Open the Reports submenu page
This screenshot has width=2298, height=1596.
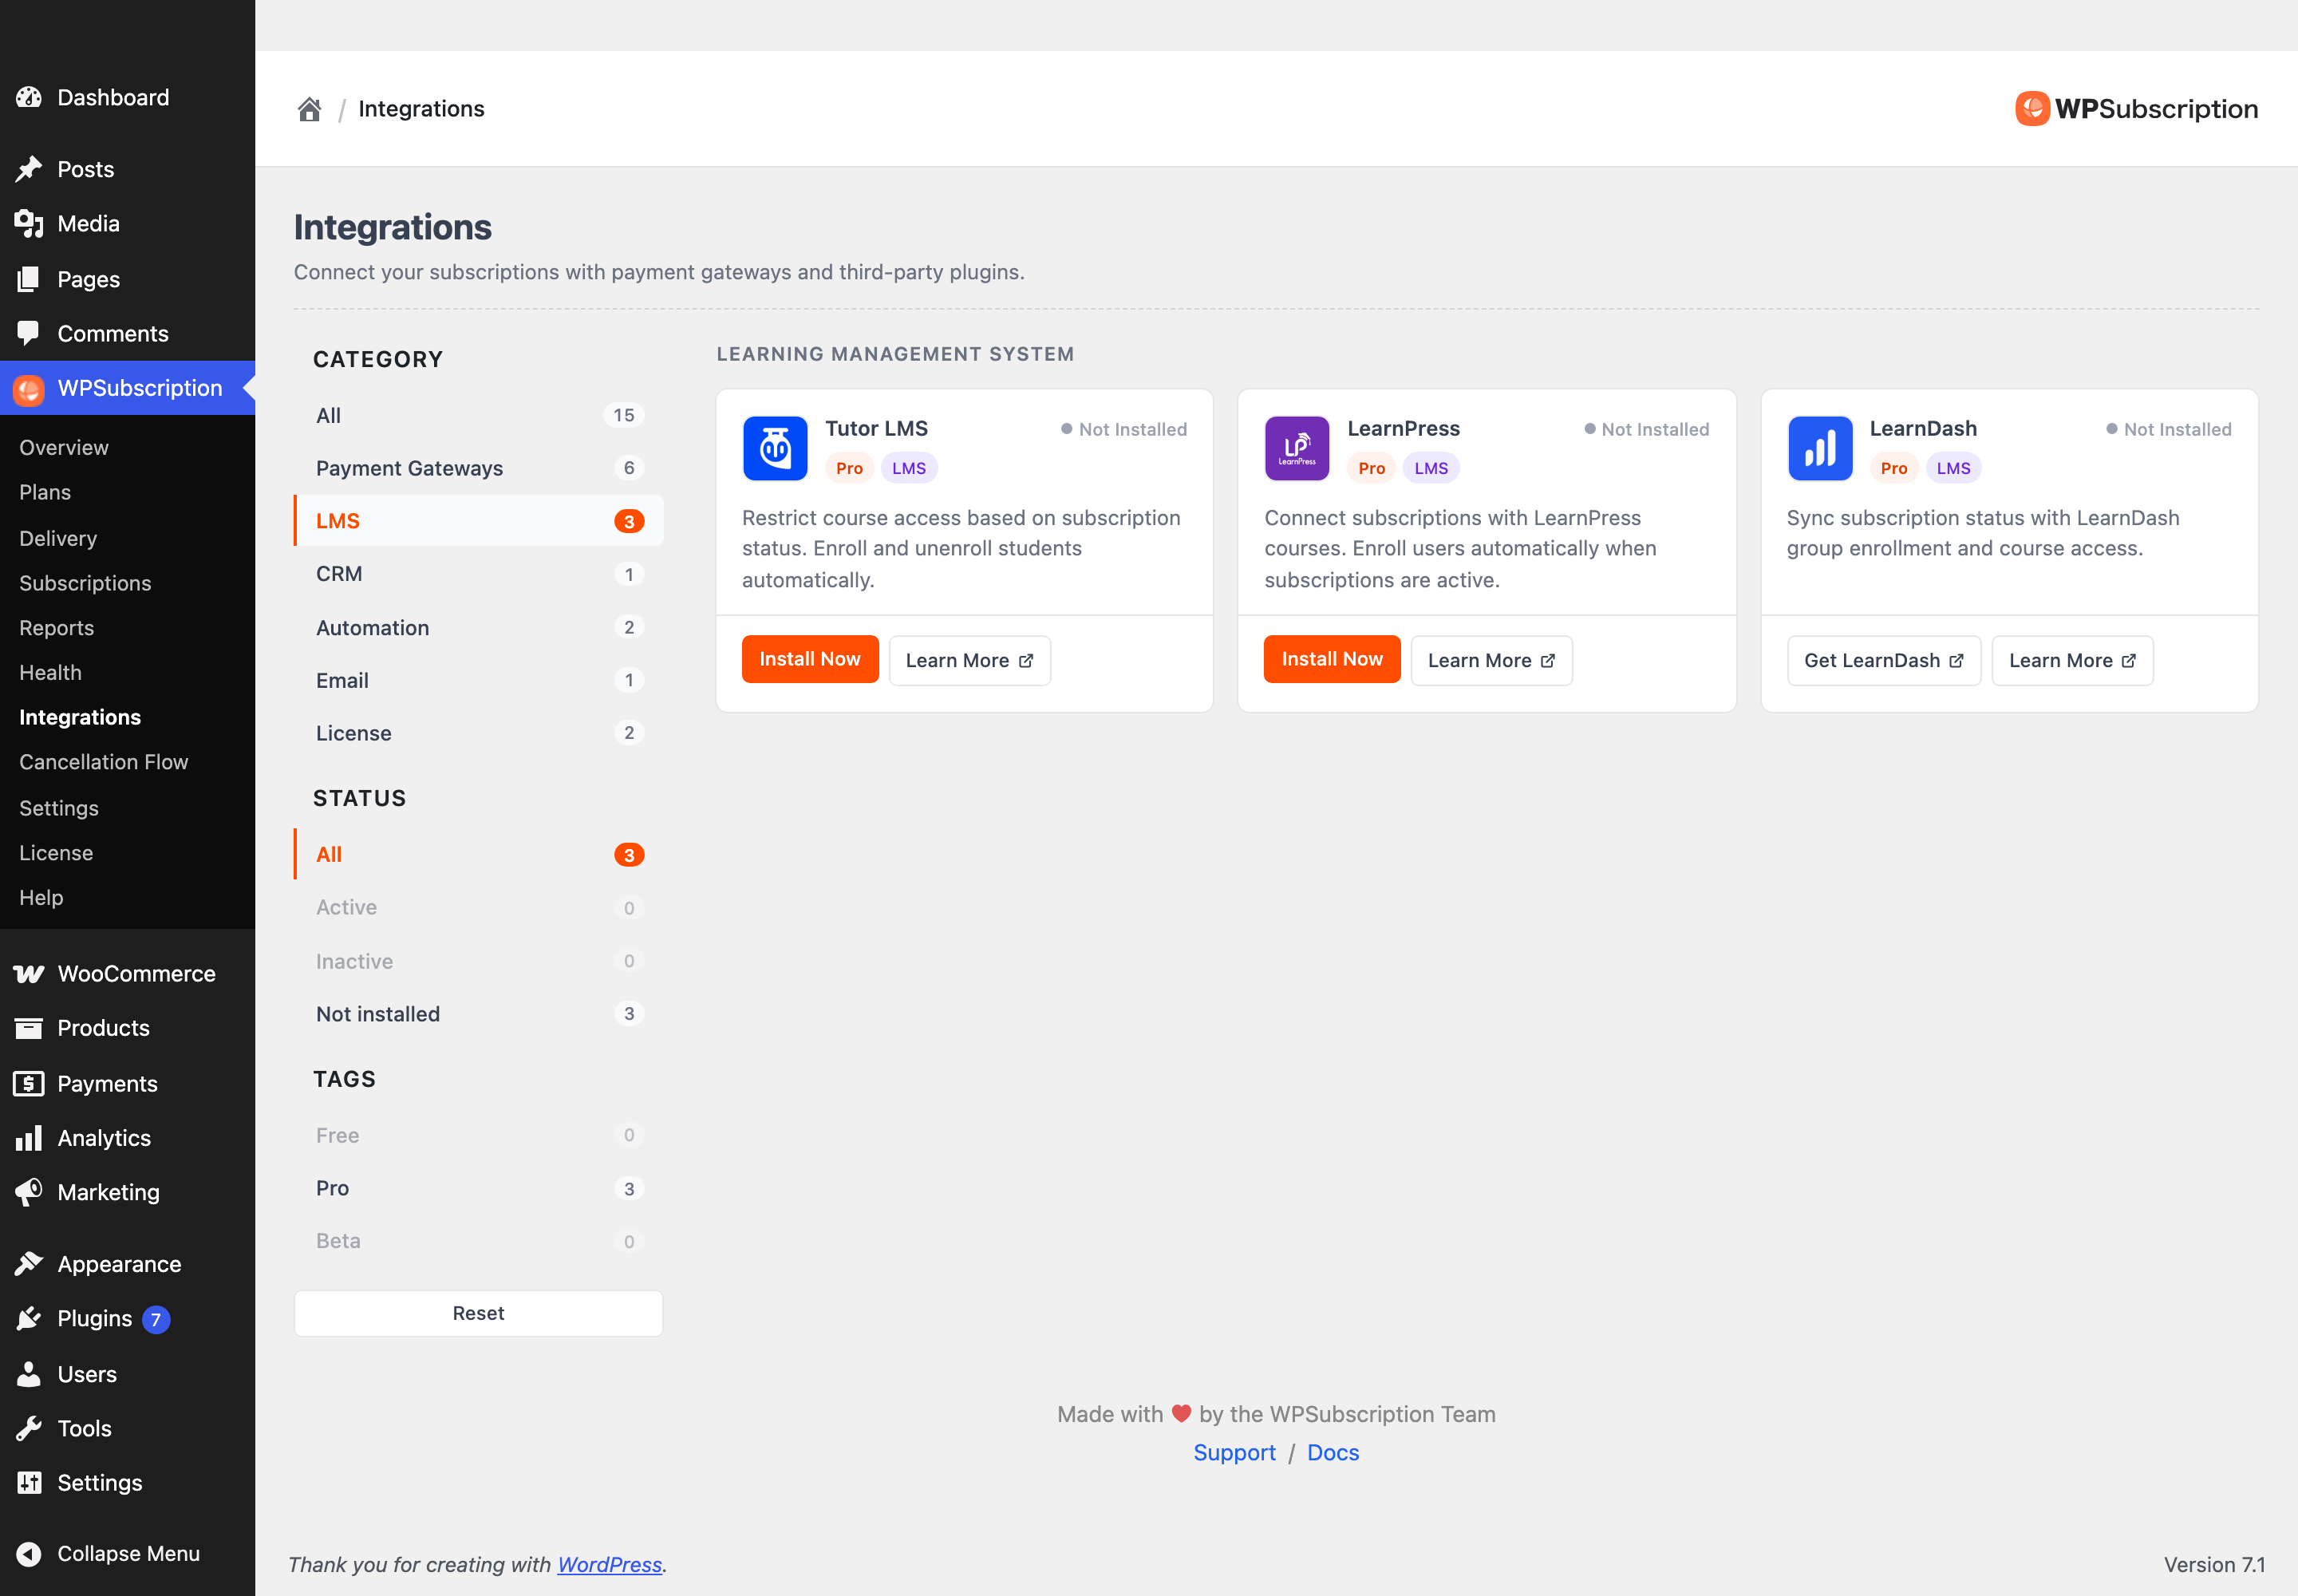coord(56,628)
